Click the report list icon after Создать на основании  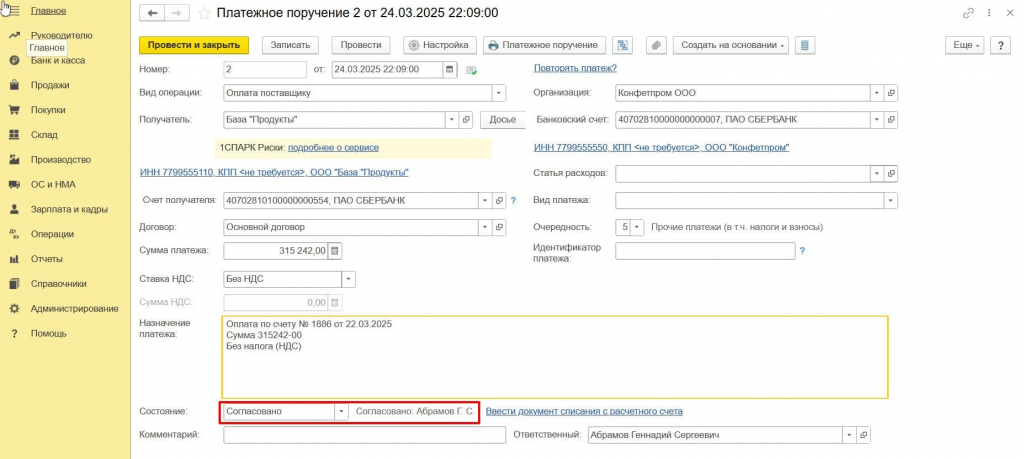click(805, 45)
